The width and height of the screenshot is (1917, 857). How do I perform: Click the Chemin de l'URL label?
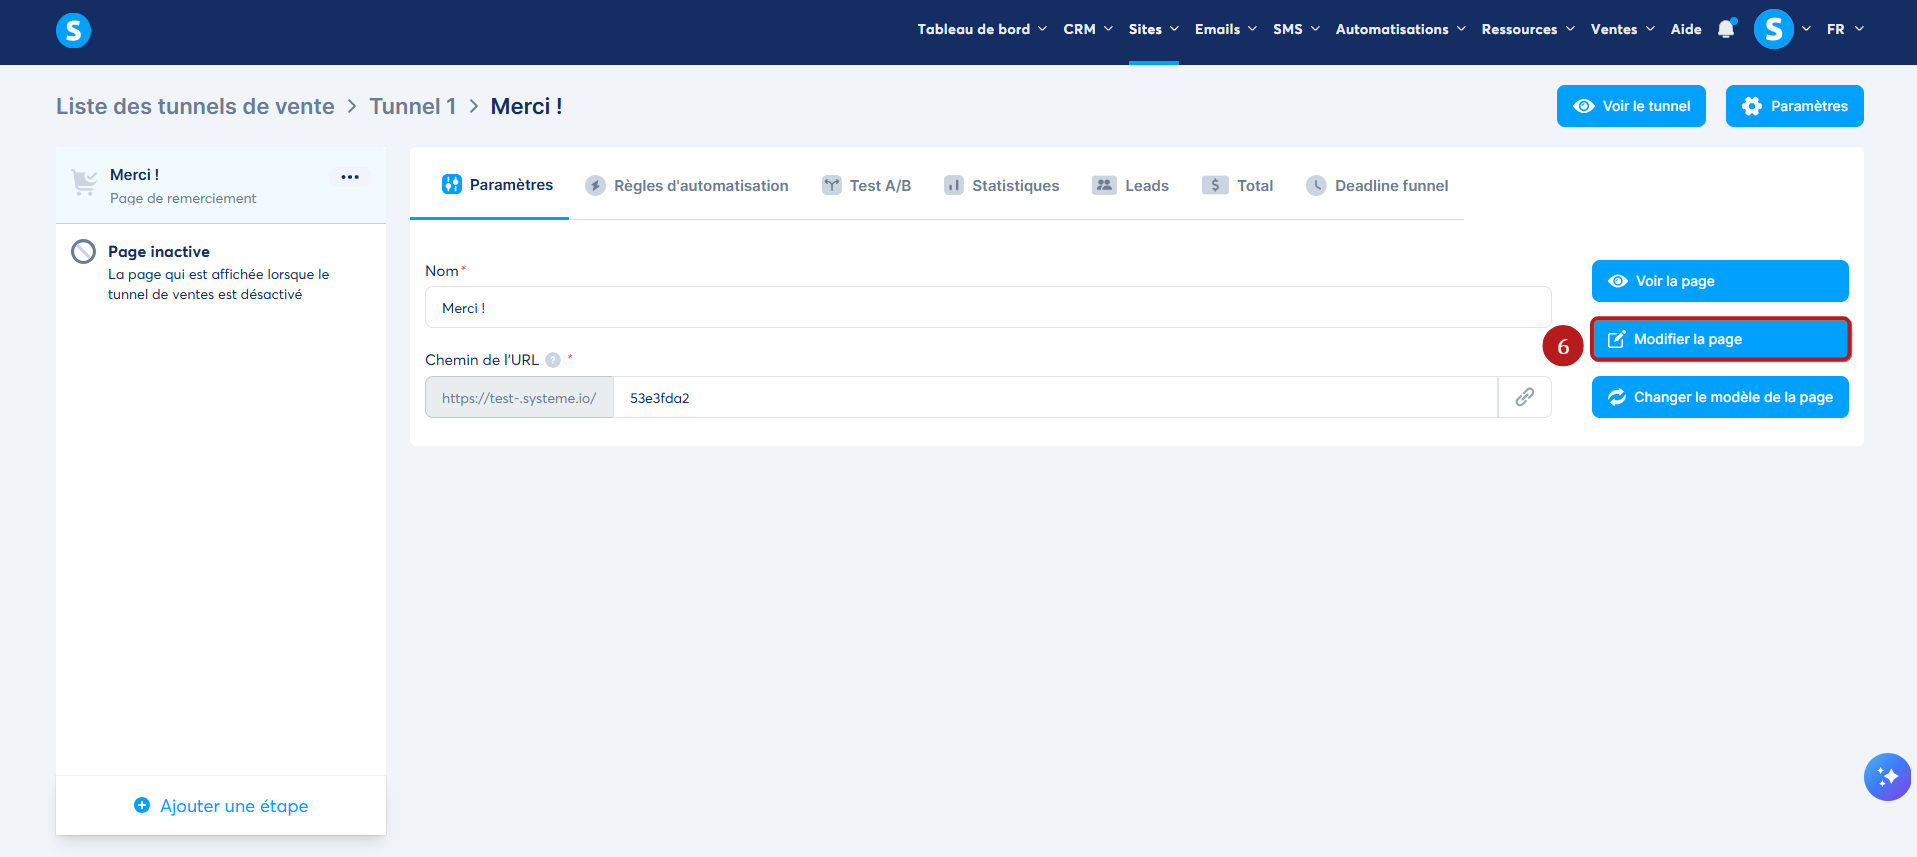482,360
